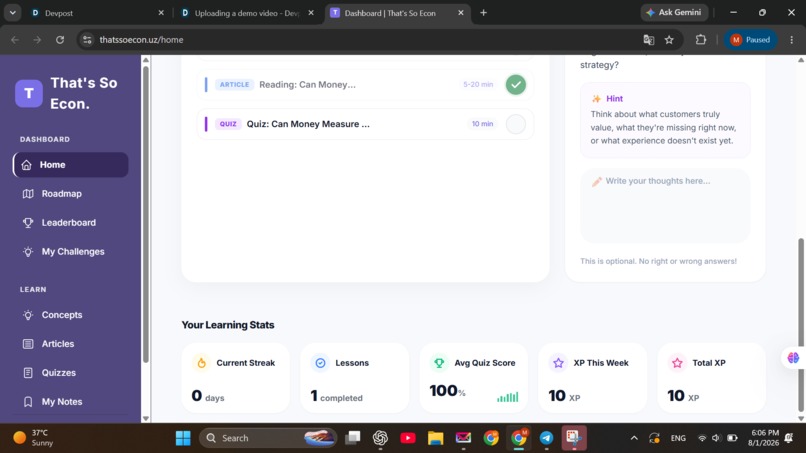Switch to the Devpost tab
806x453 pixels.
click(98, 13)
